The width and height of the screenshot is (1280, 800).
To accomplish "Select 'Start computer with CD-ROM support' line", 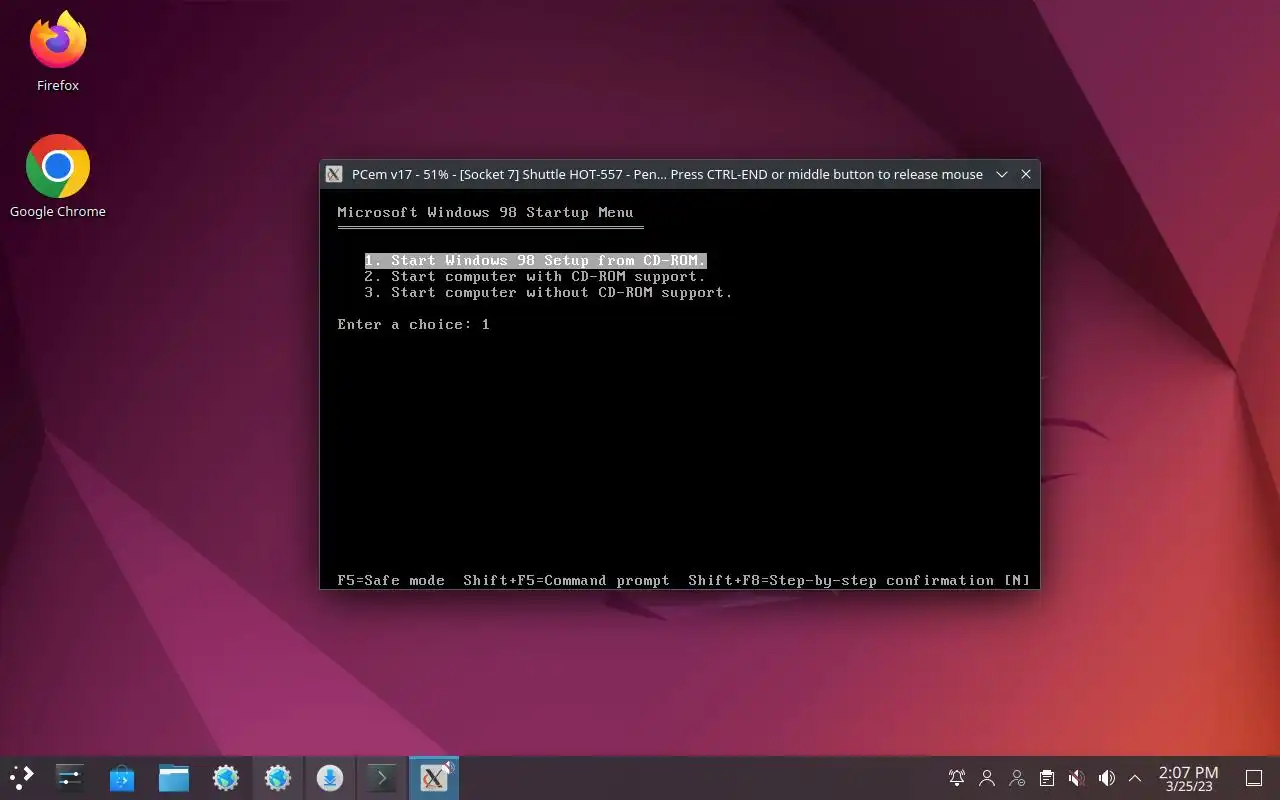I will (535, 276).
